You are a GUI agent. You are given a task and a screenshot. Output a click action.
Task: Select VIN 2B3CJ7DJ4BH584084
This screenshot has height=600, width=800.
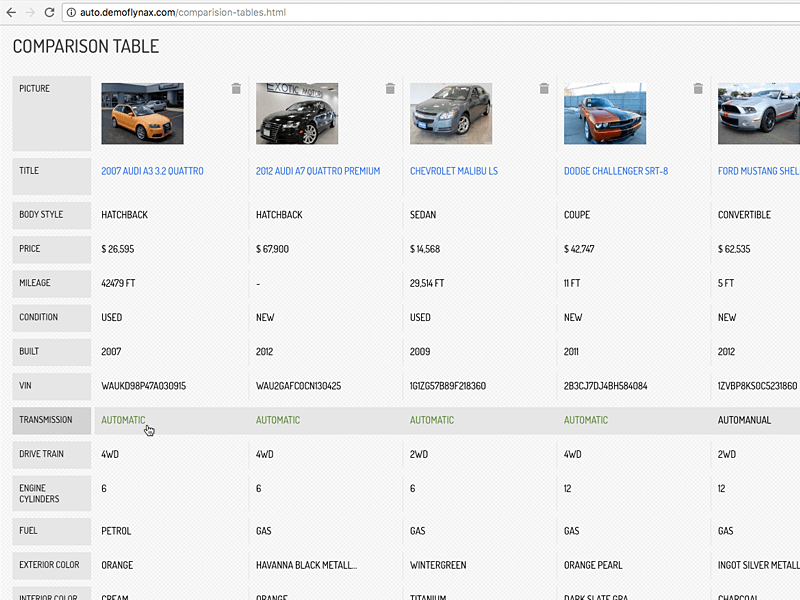click(x=606, y=386)
